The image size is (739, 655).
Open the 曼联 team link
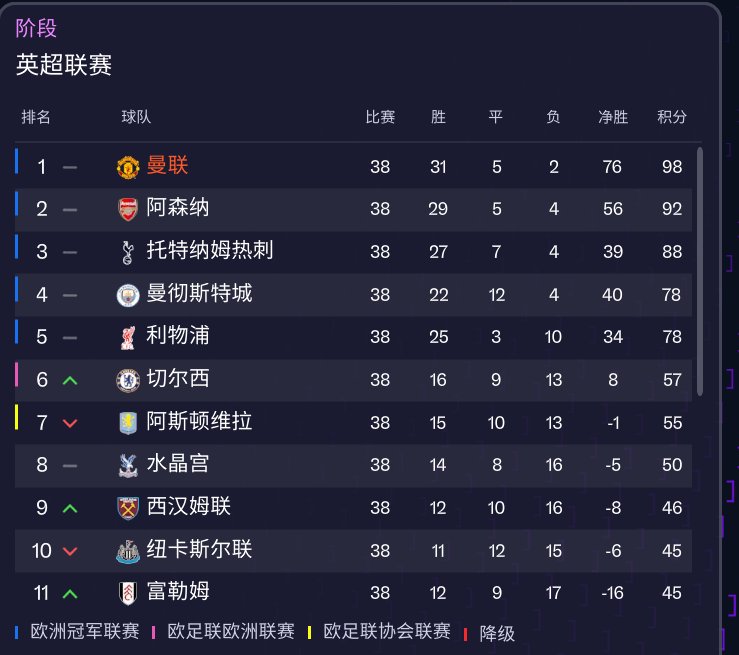pyautogui.click(x=168, y=166)
